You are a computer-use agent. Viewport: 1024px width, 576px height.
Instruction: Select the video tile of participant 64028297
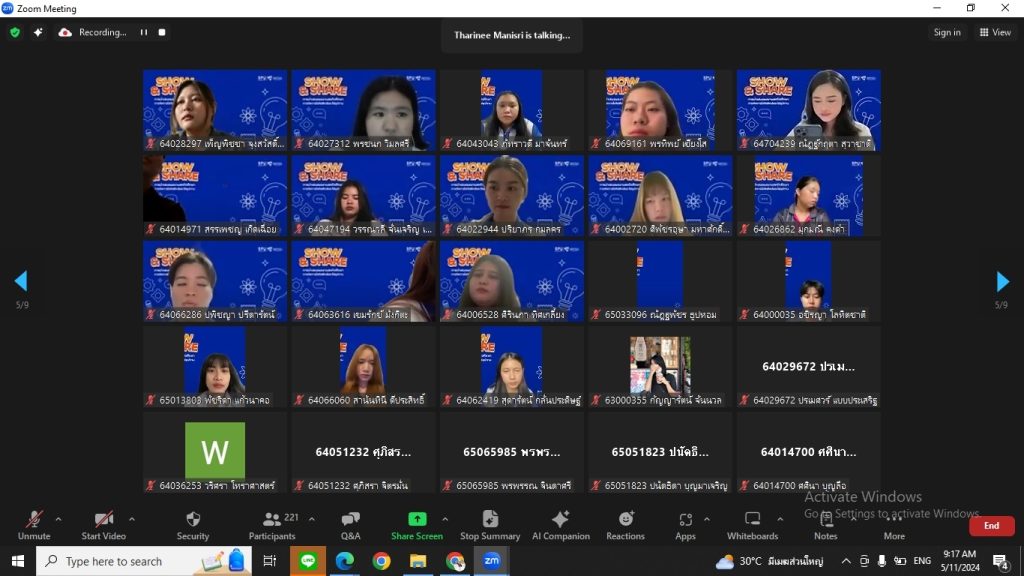(x=215, y=110)
